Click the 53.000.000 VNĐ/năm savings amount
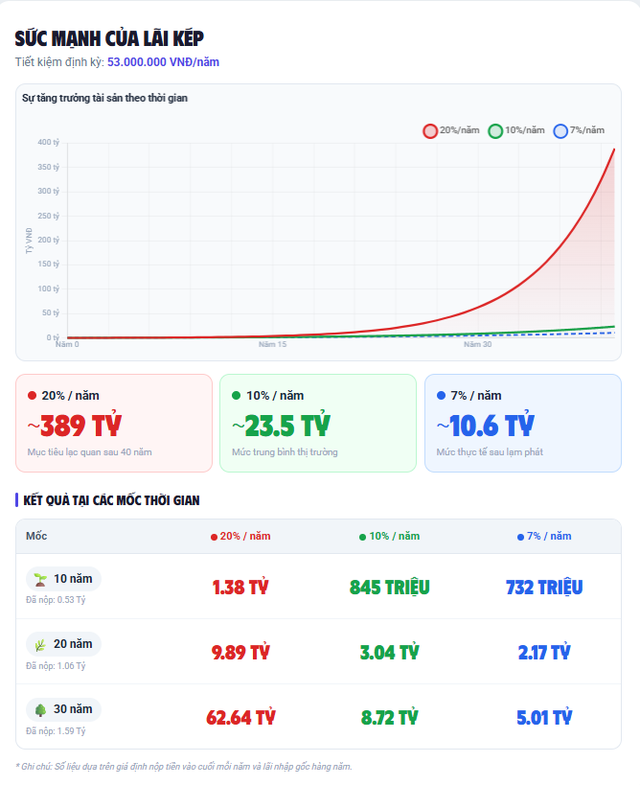This screenshot has width=640, height=785. pyautogui.click(x=163, y=62)
